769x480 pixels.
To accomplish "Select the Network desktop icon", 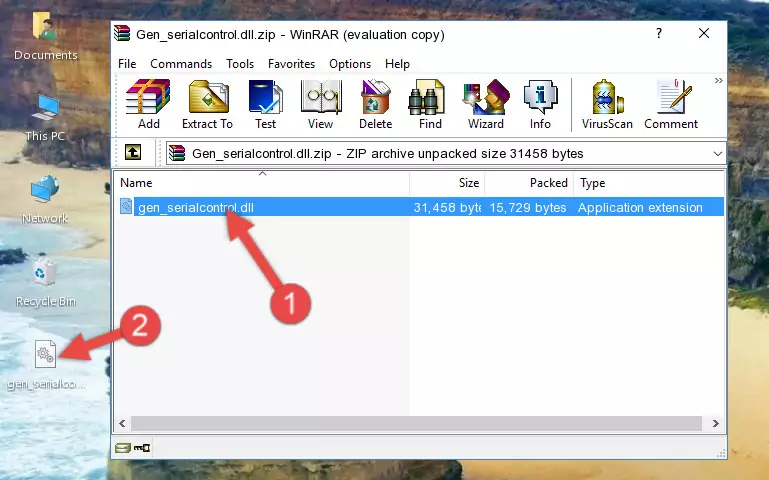I will (x=45, y=200).
